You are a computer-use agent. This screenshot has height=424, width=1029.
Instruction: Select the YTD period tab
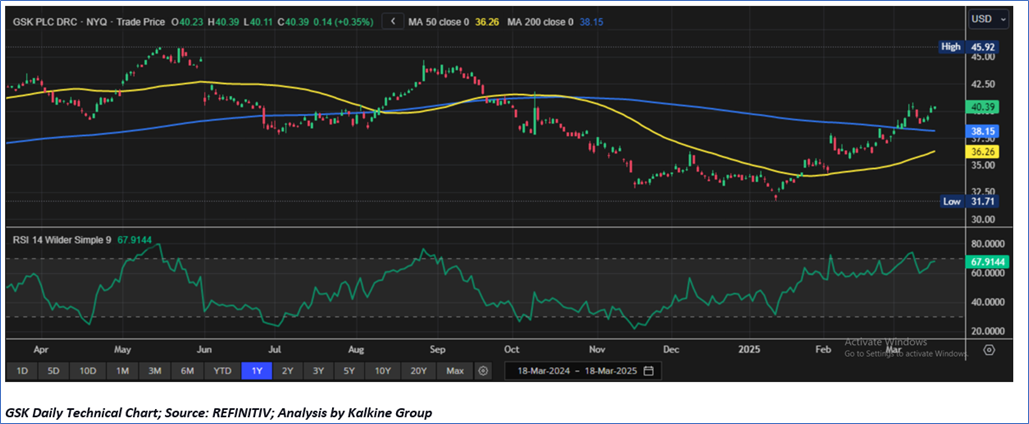221,371
